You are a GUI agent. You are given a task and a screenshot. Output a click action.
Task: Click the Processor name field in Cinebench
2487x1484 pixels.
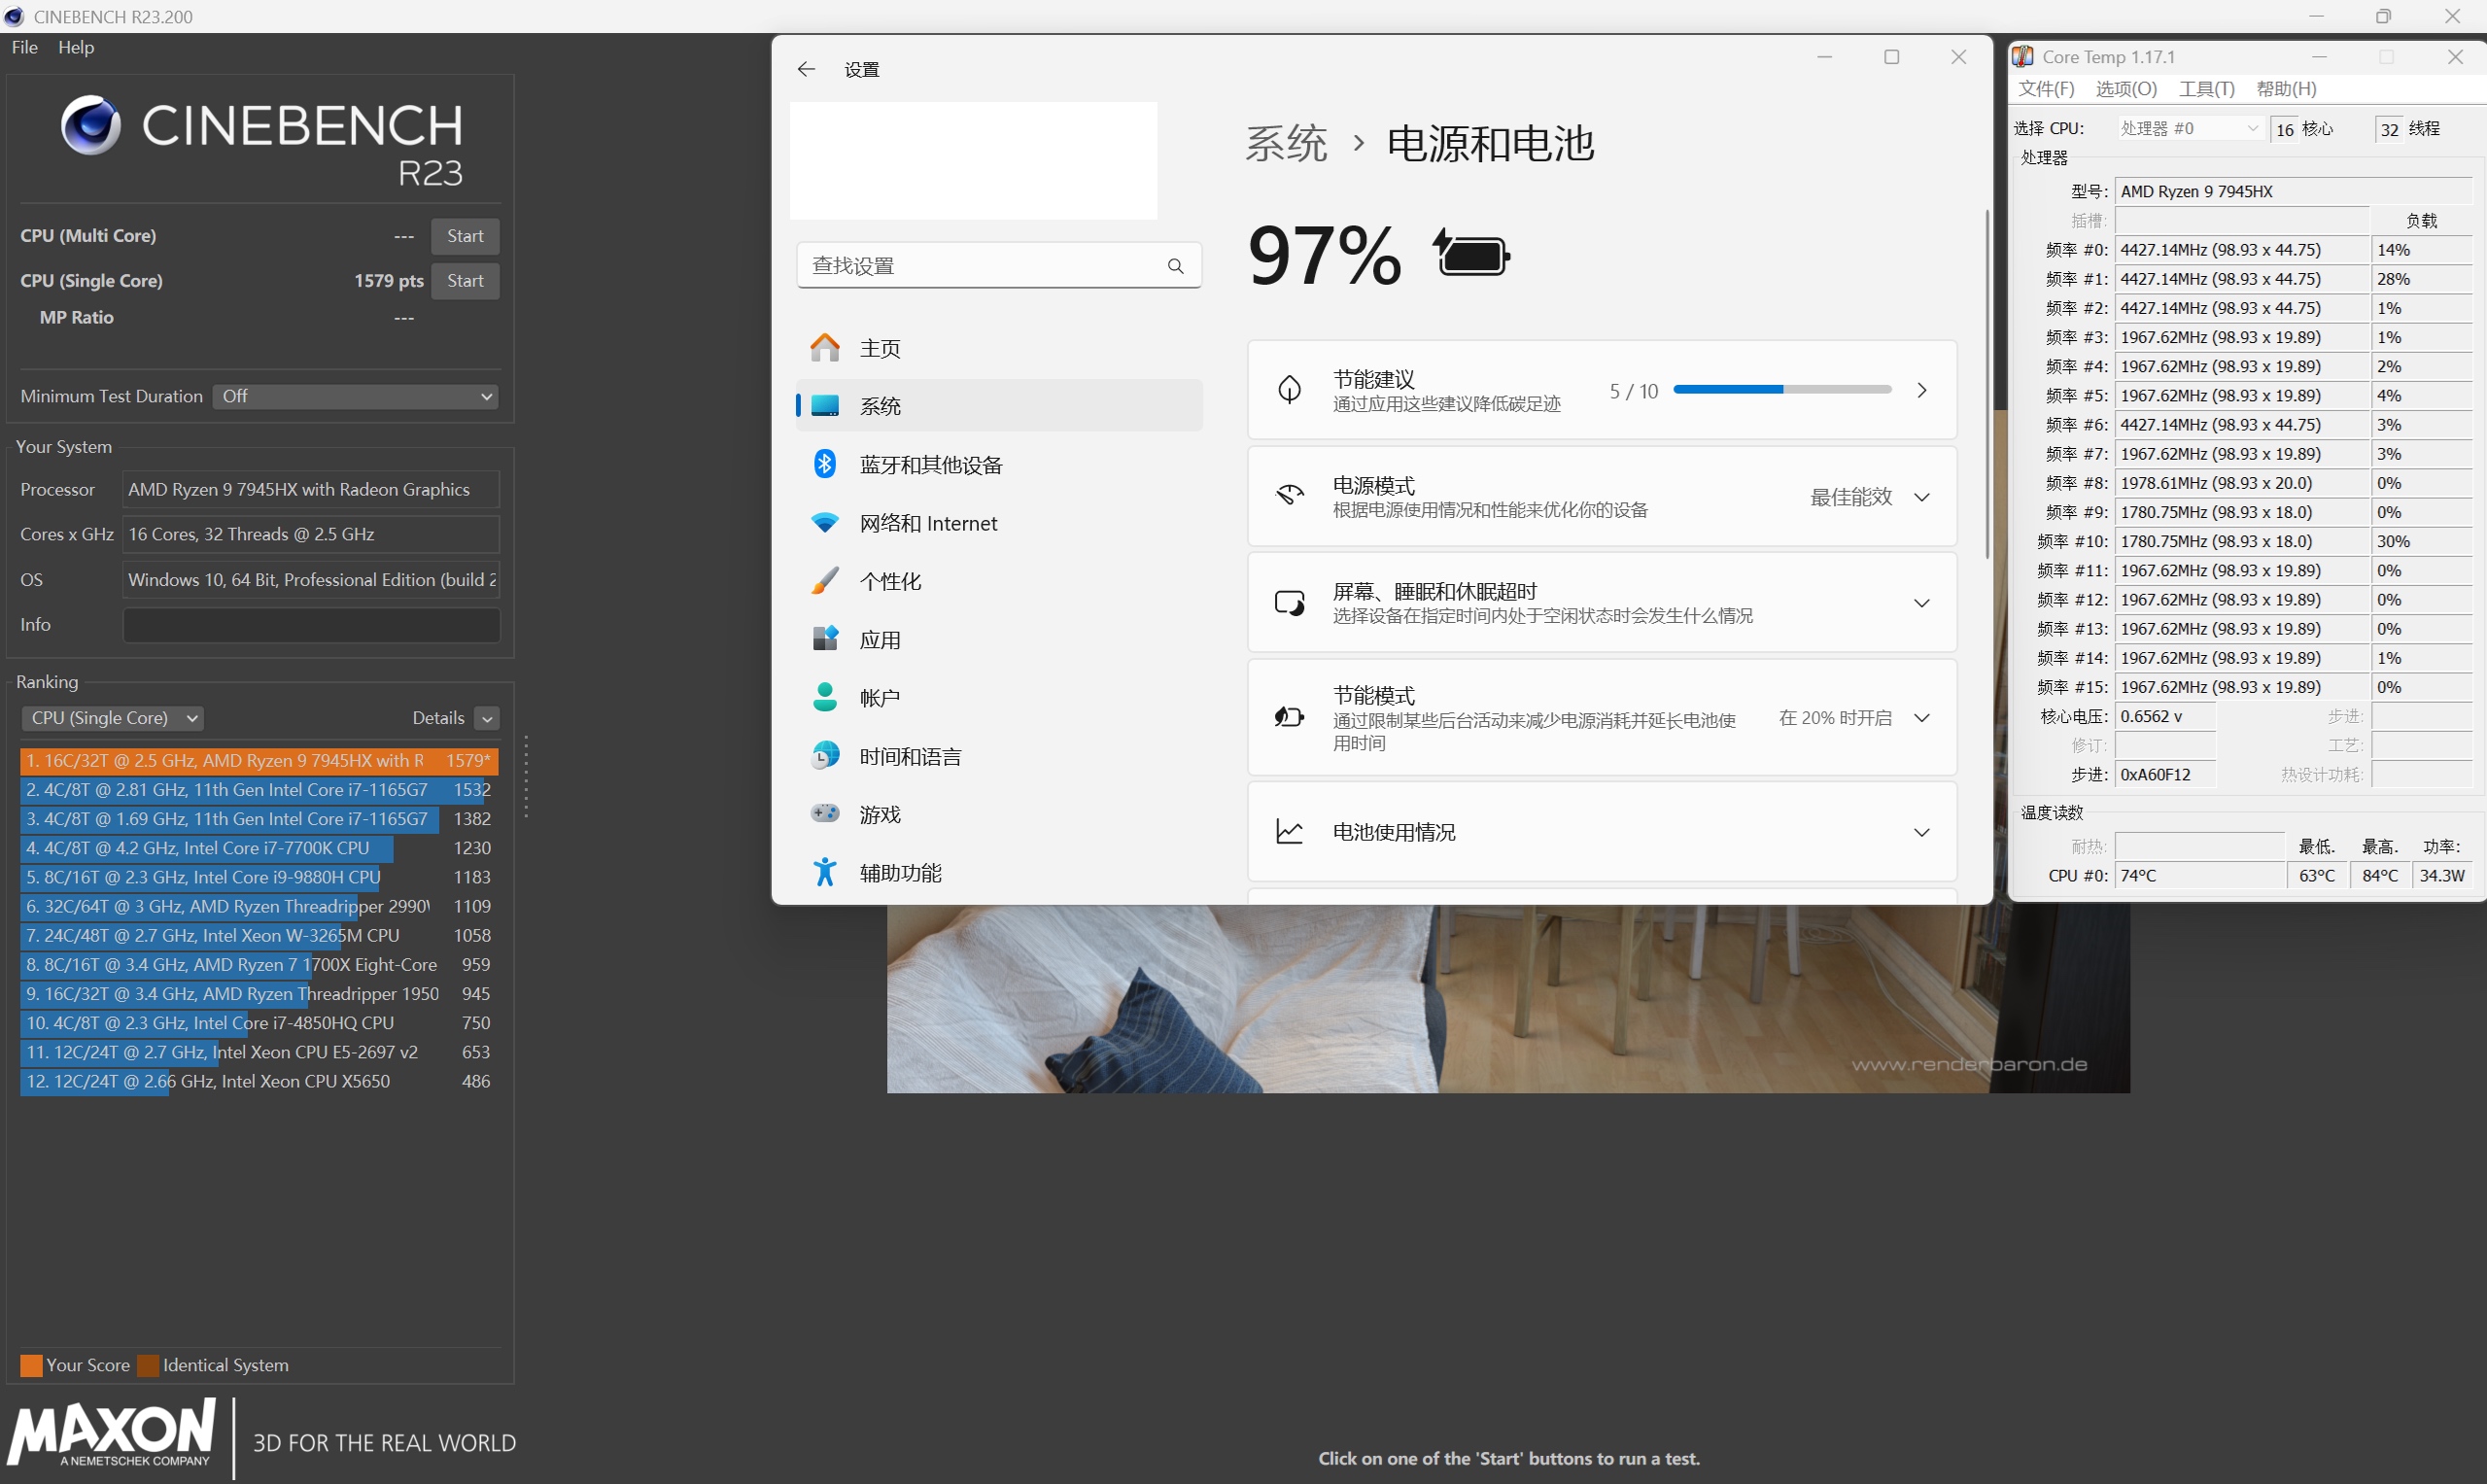(x=311, y=490)
